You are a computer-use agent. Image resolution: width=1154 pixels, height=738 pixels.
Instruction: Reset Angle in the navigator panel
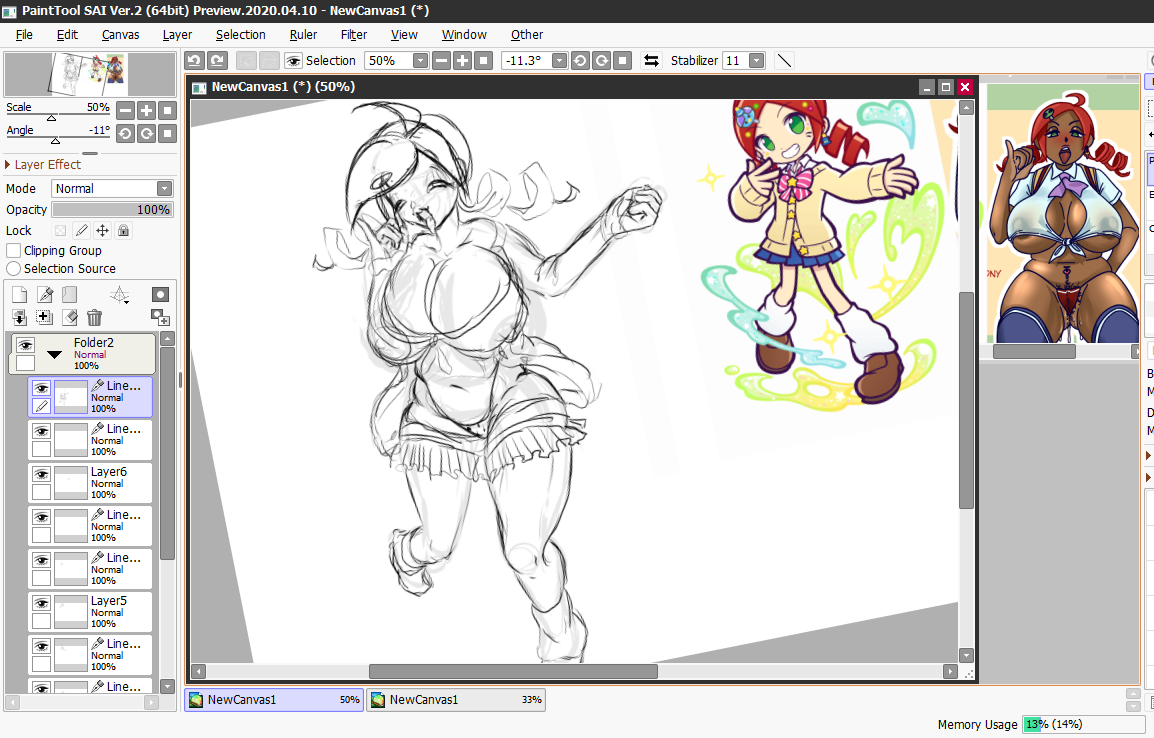click(x=168, y=133)
